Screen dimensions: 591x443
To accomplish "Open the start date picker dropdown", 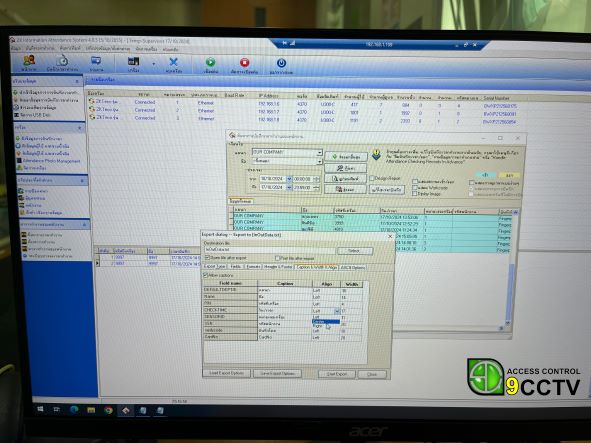I will [x=289, y=179].
